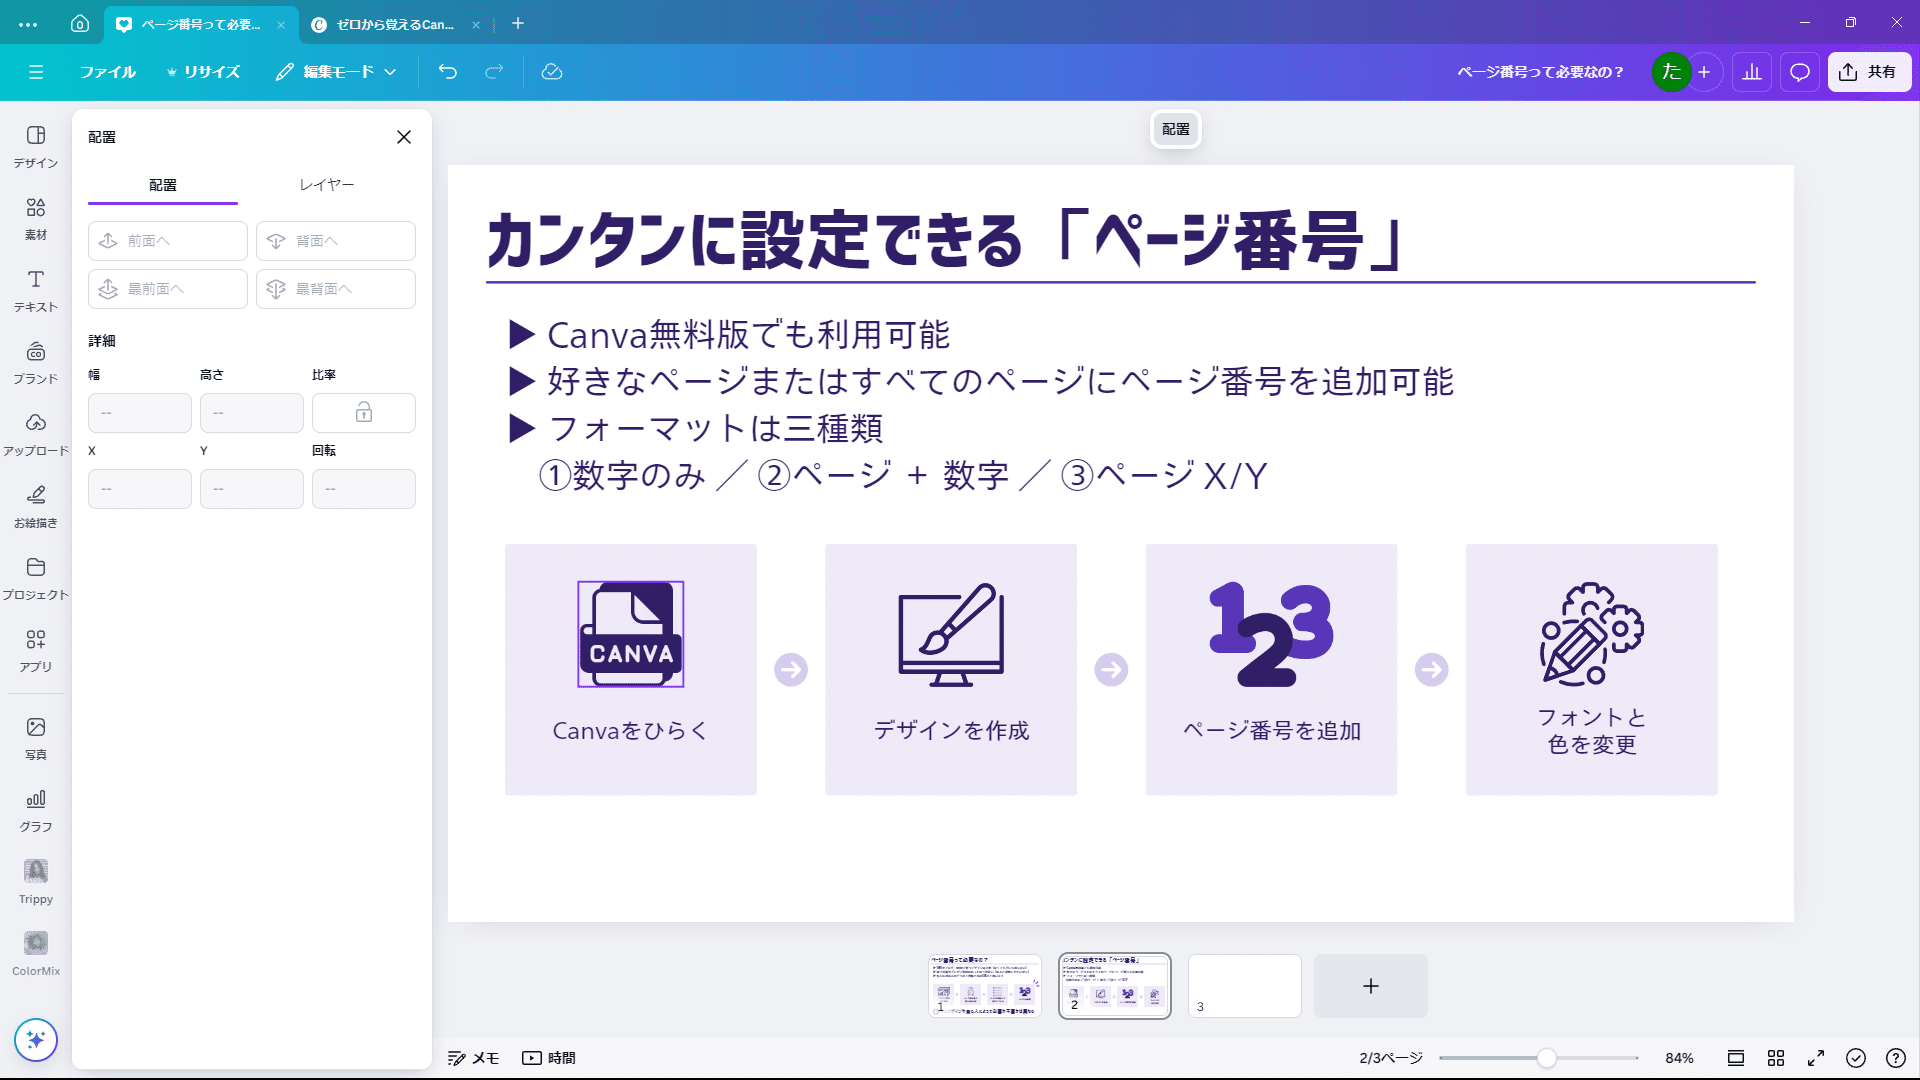Viewport: 1920px width, 1080px height.
Task: Open the green た account avatar
Action: pos(1671,72)
